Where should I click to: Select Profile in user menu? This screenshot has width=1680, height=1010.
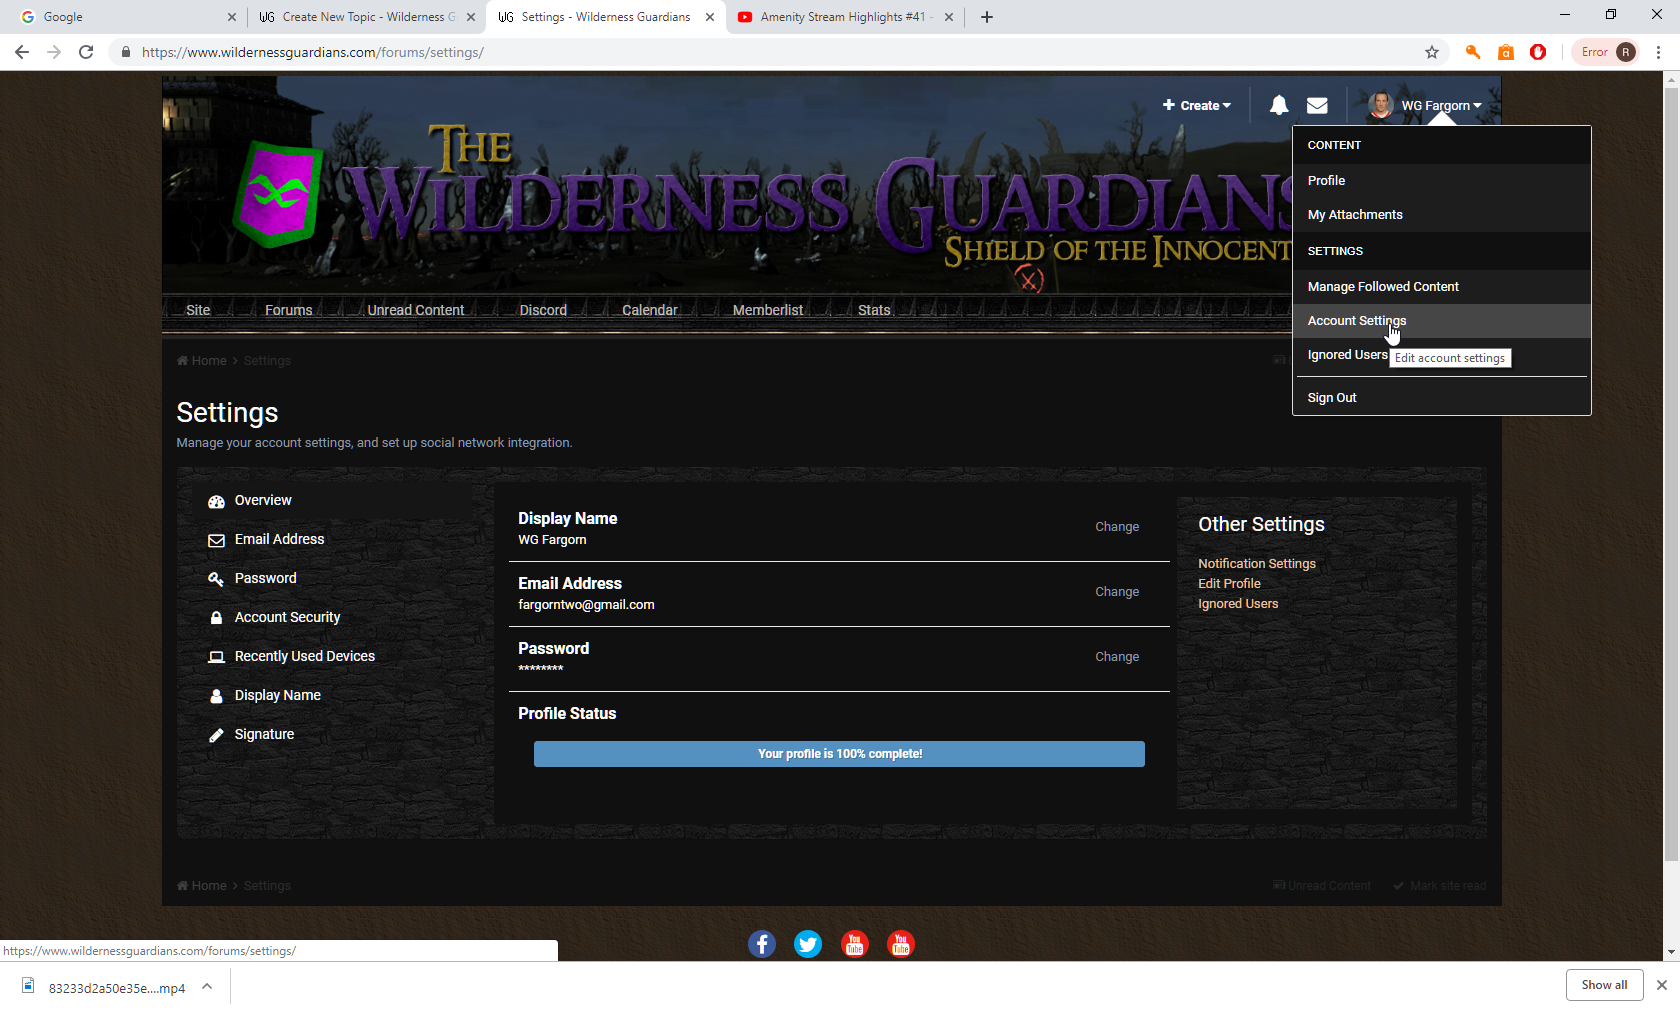point(1441,181)
